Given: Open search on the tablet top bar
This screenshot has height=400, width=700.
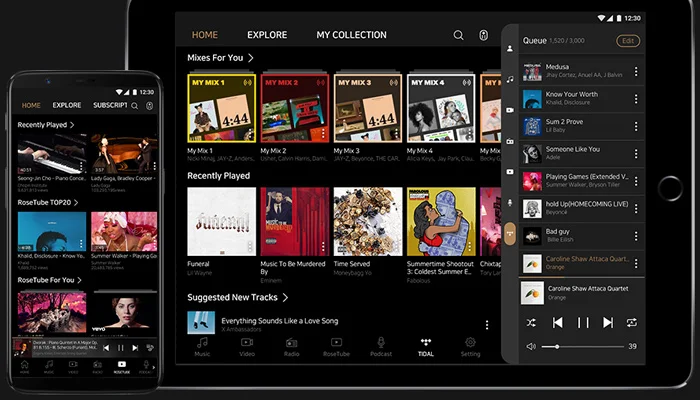Looking at the screenshot, I should click(x=458, y=35).
